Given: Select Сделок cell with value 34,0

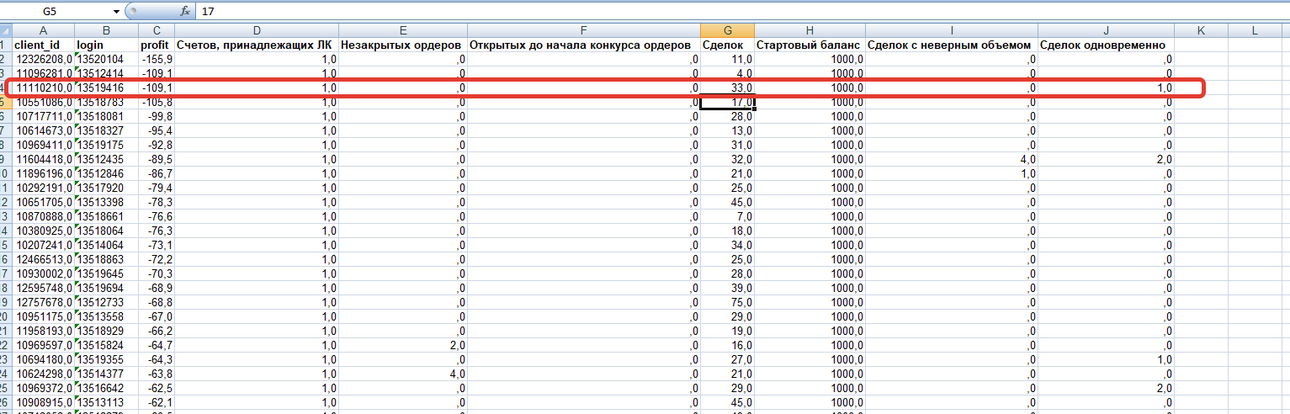Looking at the screenshot, I should [x=727, y=244].
